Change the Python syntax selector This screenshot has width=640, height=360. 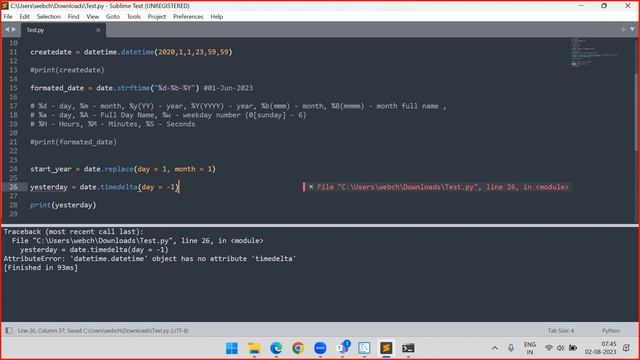point(611,331)
